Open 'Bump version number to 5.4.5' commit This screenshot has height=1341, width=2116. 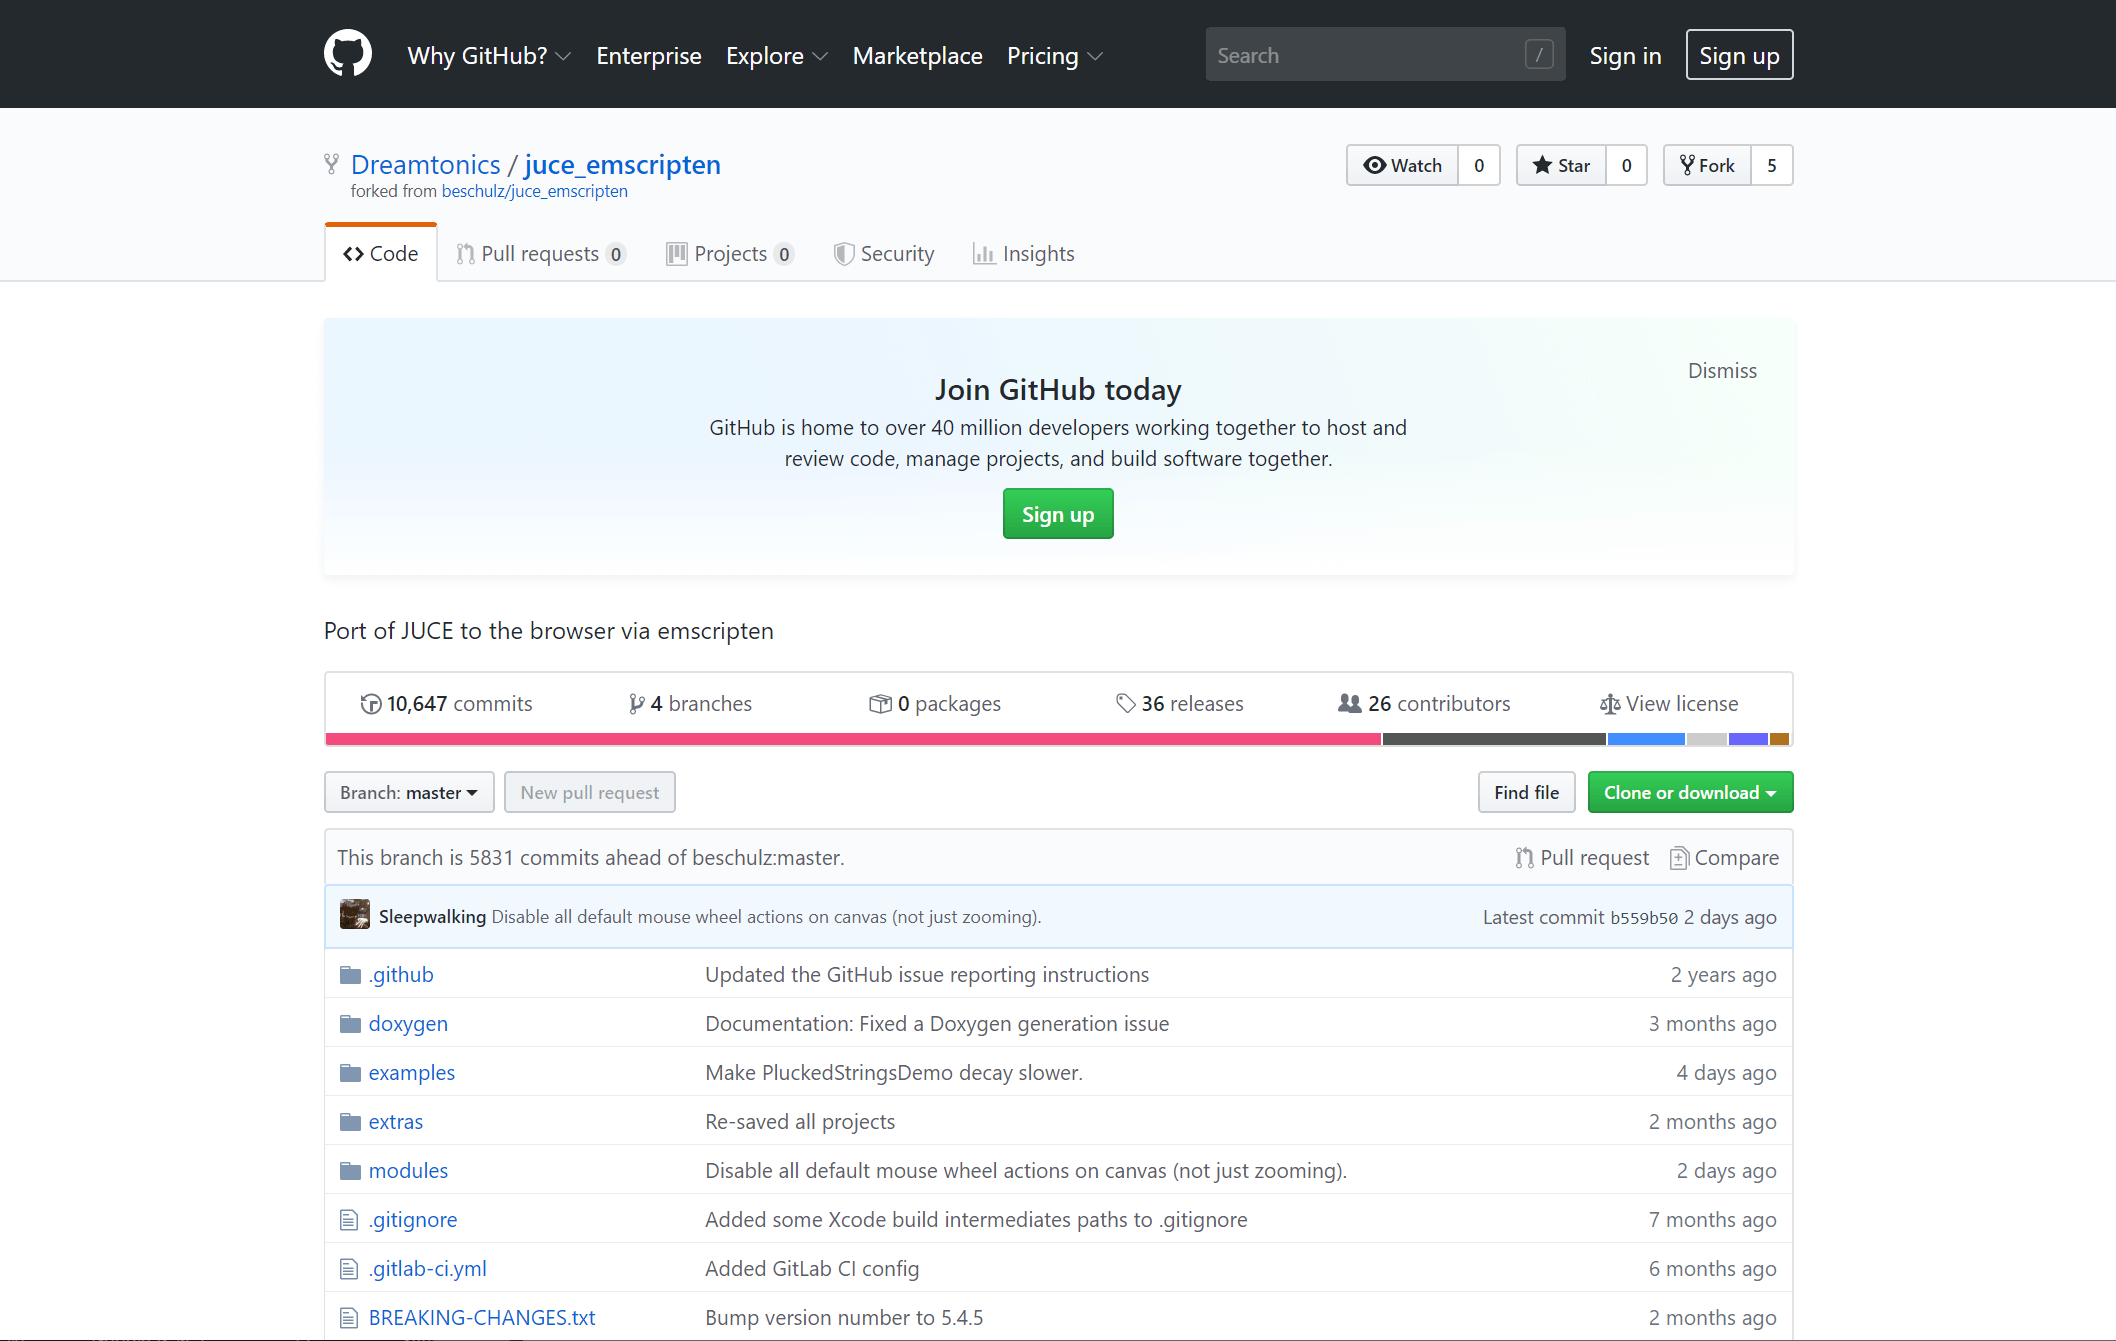(844, 1318)
